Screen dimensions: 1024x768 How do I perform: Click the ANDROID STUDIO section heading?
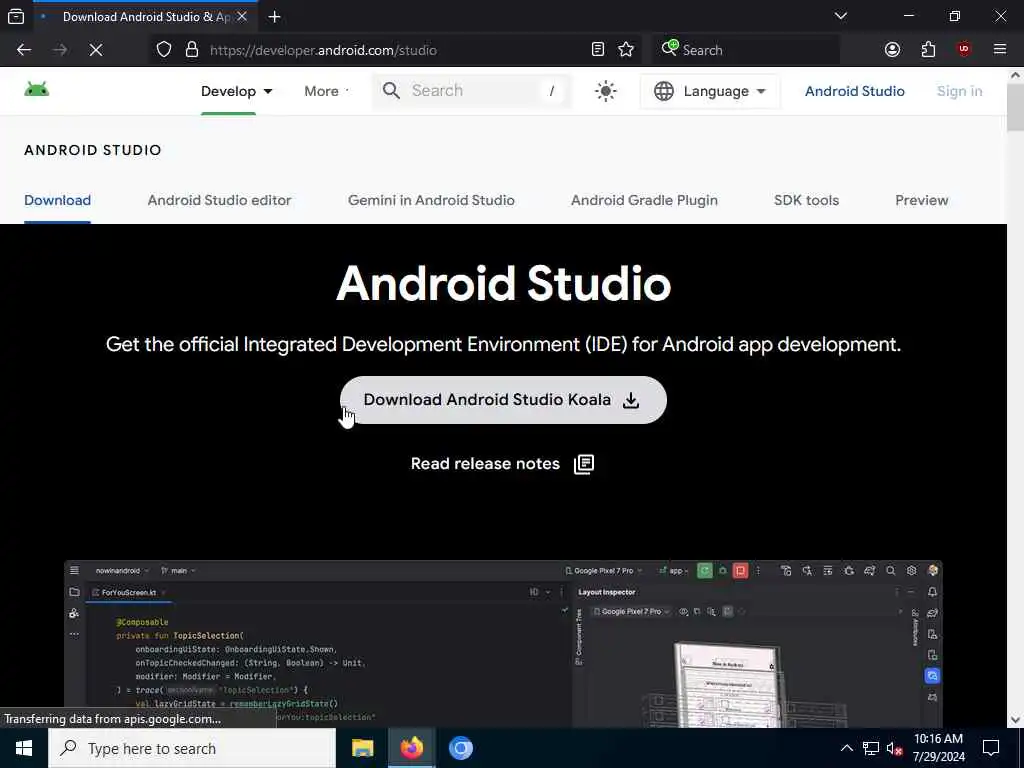pyautogui.click(x=93, y=150)
